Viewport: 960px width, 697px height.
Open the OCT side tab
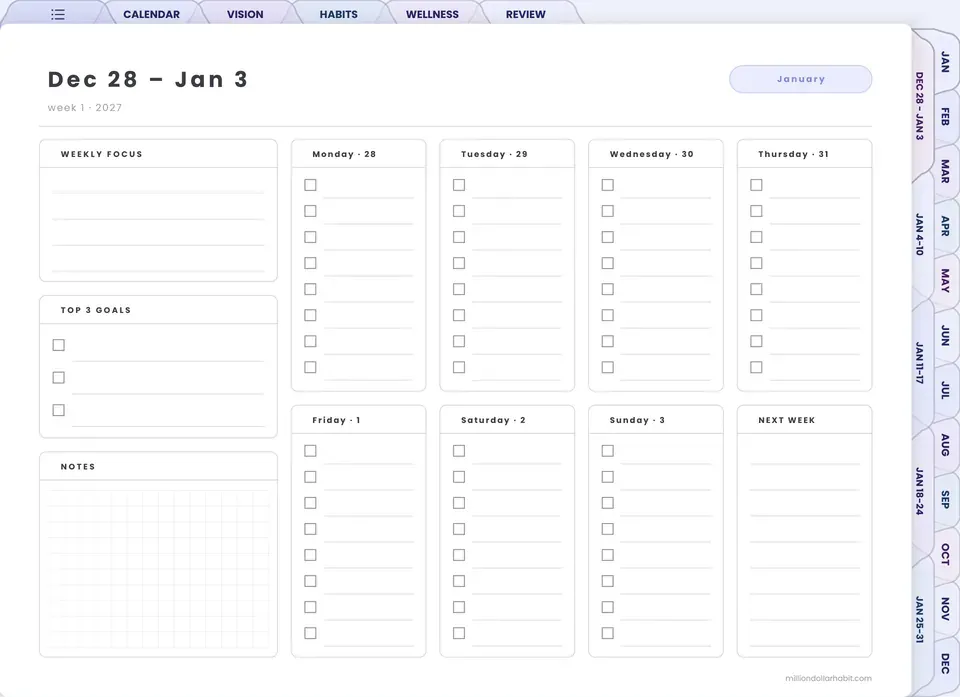tap(945, 554)
